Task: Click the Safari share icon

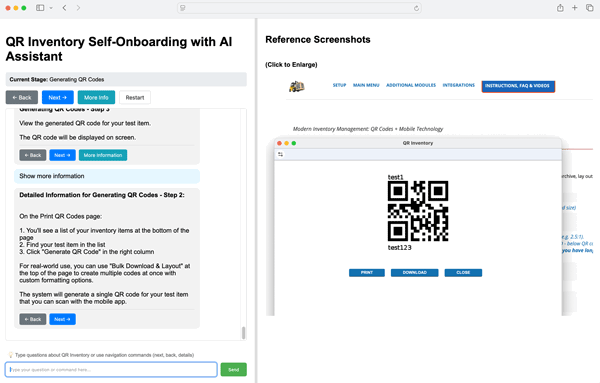Action: (x=560, y=8)
